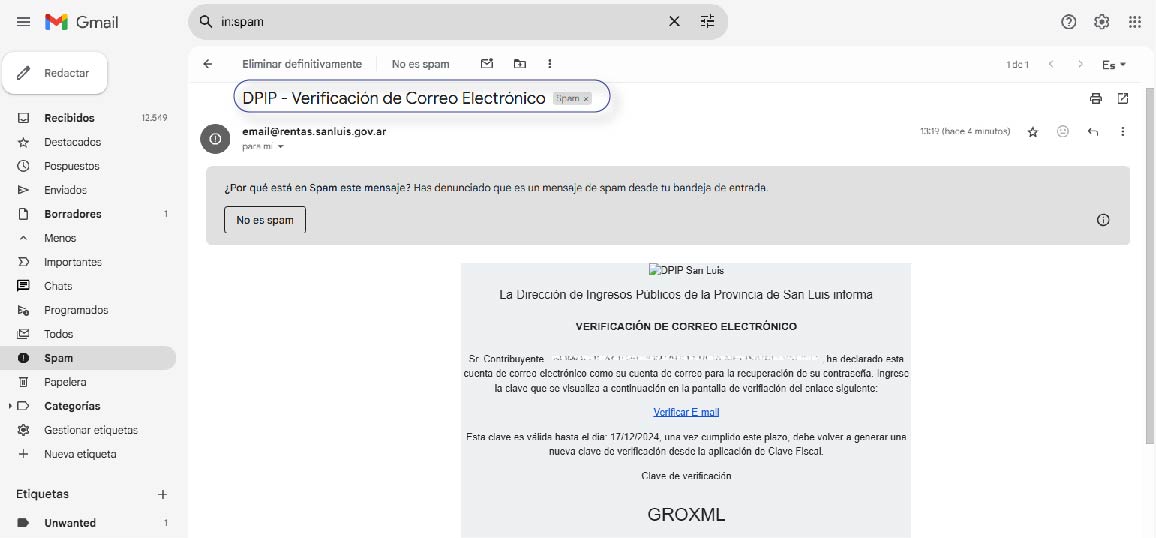Remove the Spam label from subject
The image size is (1156, 538).
(586, 99)
